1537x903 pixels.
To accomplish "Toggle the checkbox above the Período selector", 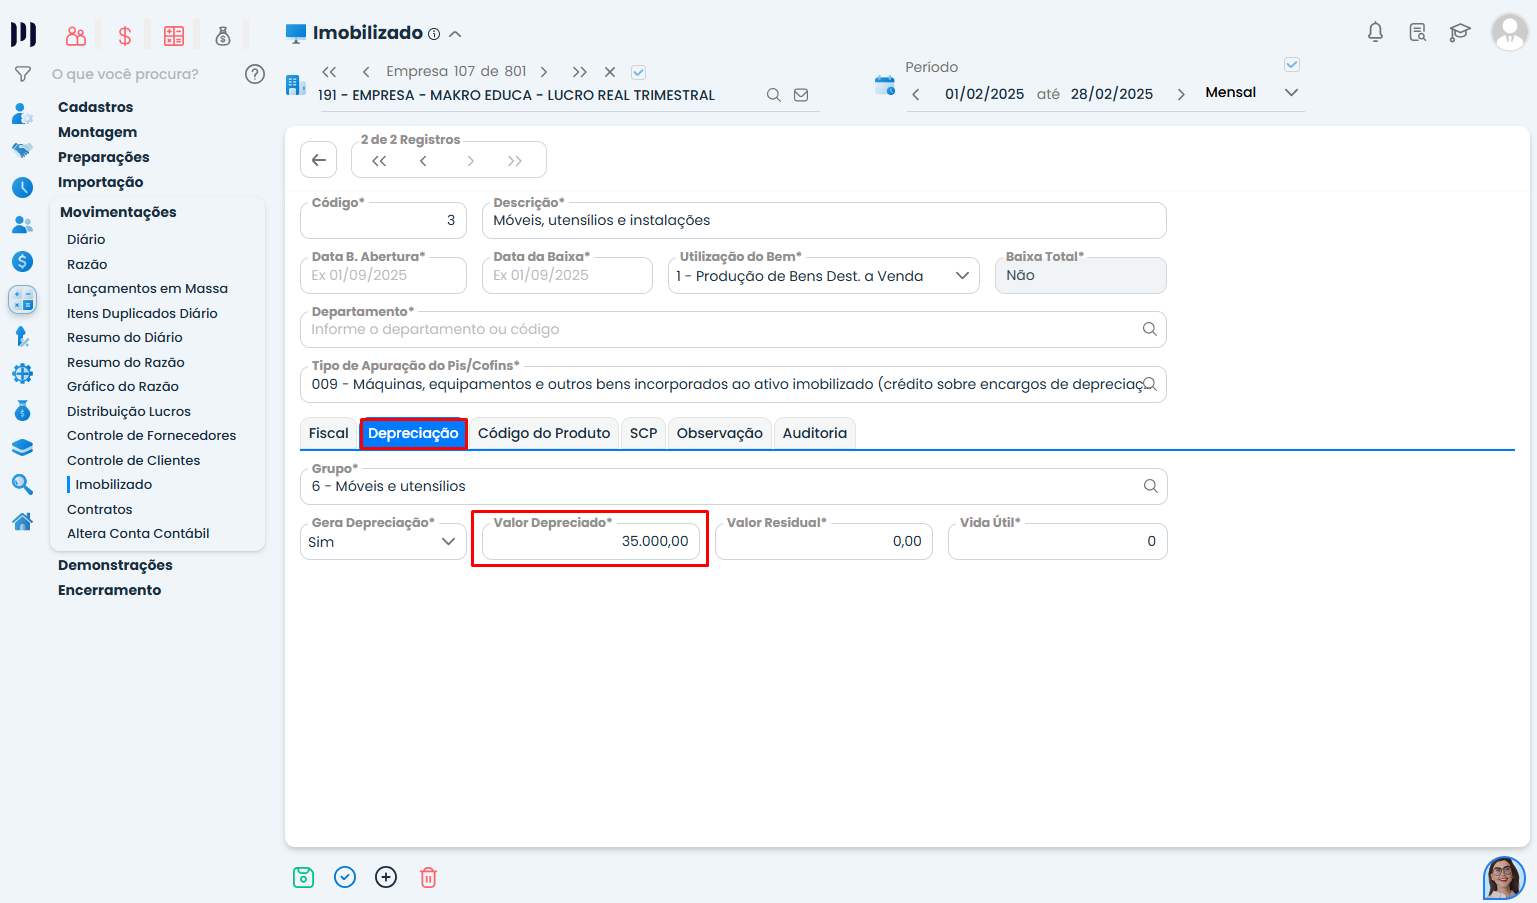I will [x=1291, y=65].
